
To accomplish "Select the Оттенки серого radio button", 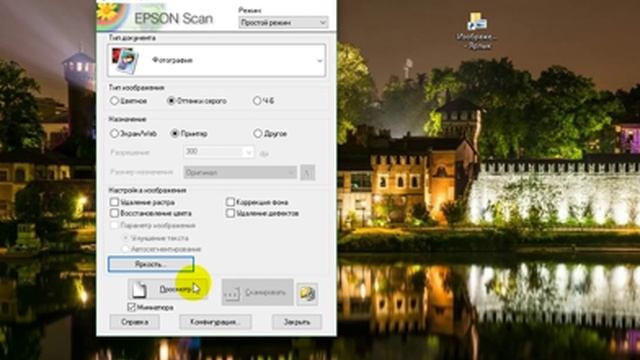I will point(171,101).
